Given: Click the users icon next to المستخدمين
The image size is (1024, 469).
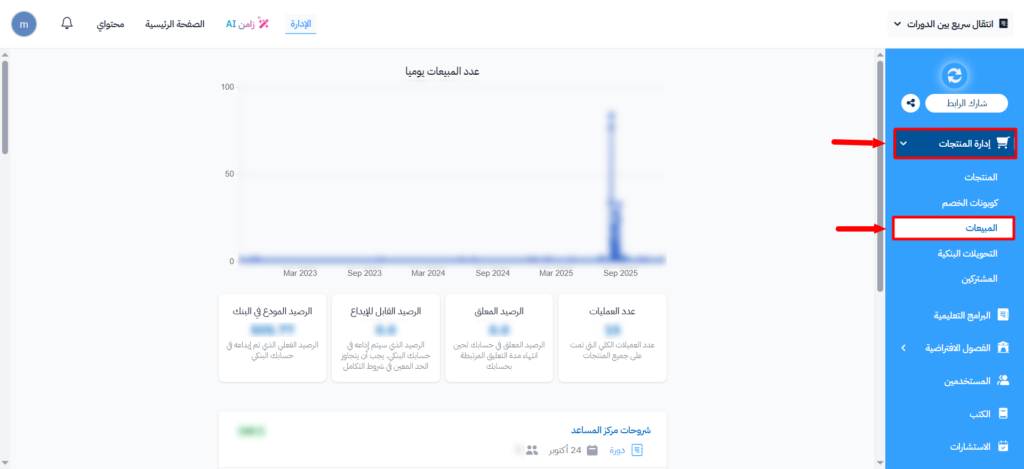Looking at the screenshot, I should point(1003,381).
